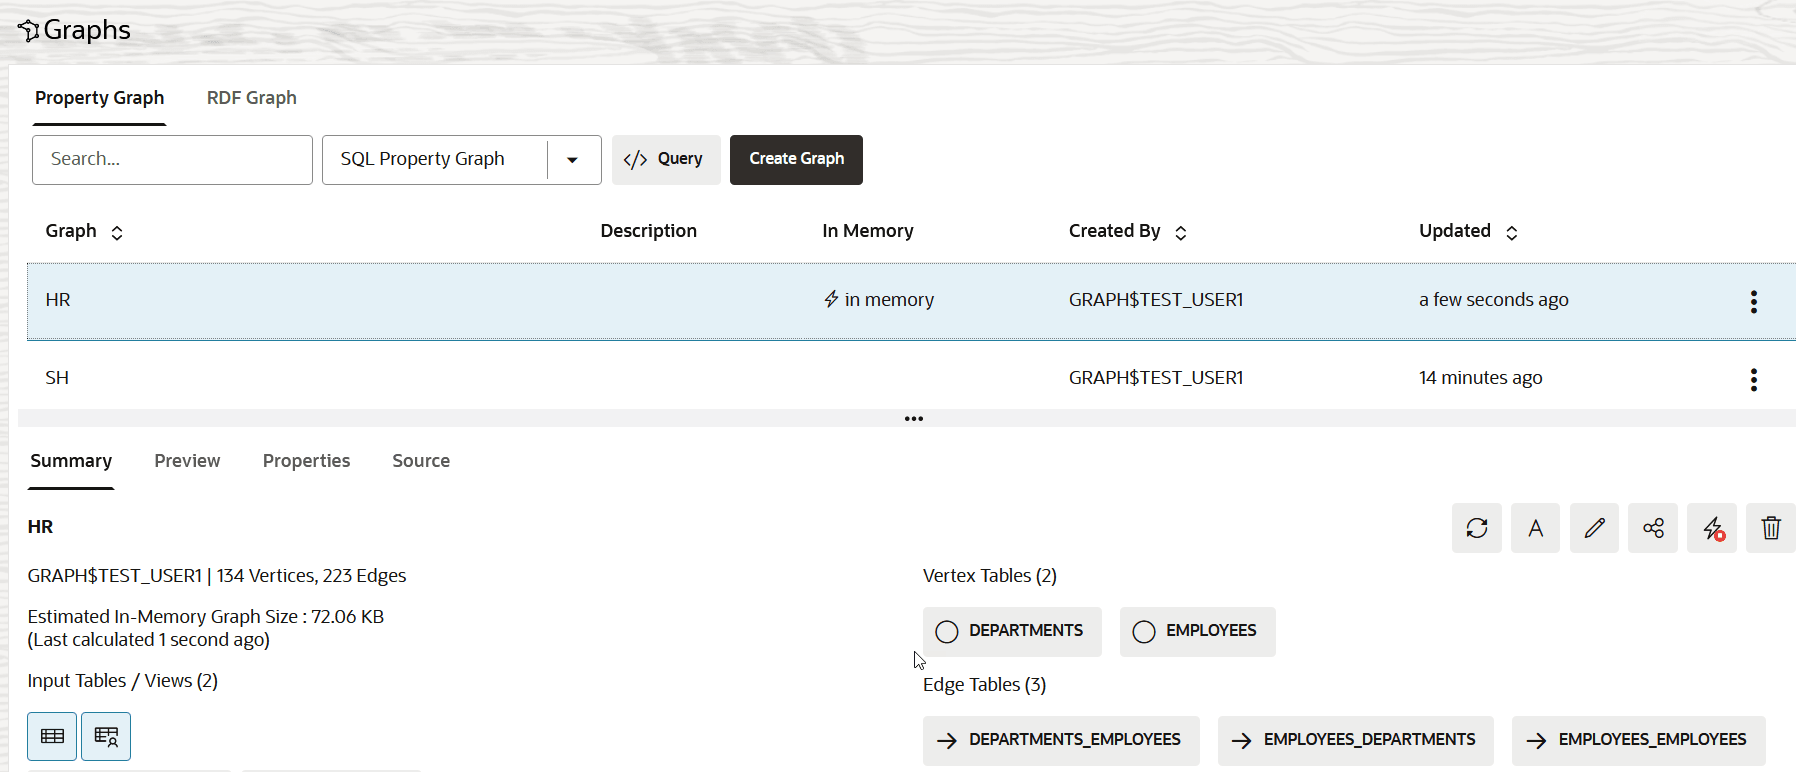Click GRAPH$TEST_USER1 in the HR row
Screen dimensions: 1796x772
point(1156,300)
